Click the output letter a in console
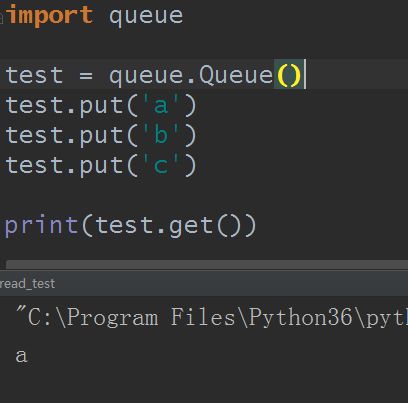Image resolution: width=408 pixels, height=403 pixels. pos(21,356)
